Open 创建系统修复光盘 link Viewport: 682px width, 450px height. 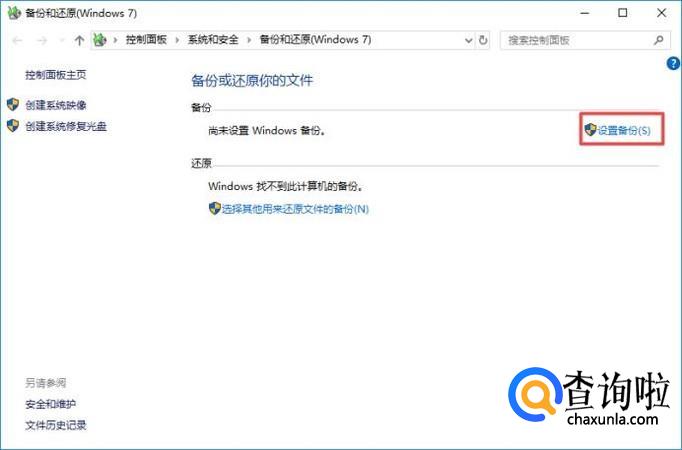pos(66,127)
